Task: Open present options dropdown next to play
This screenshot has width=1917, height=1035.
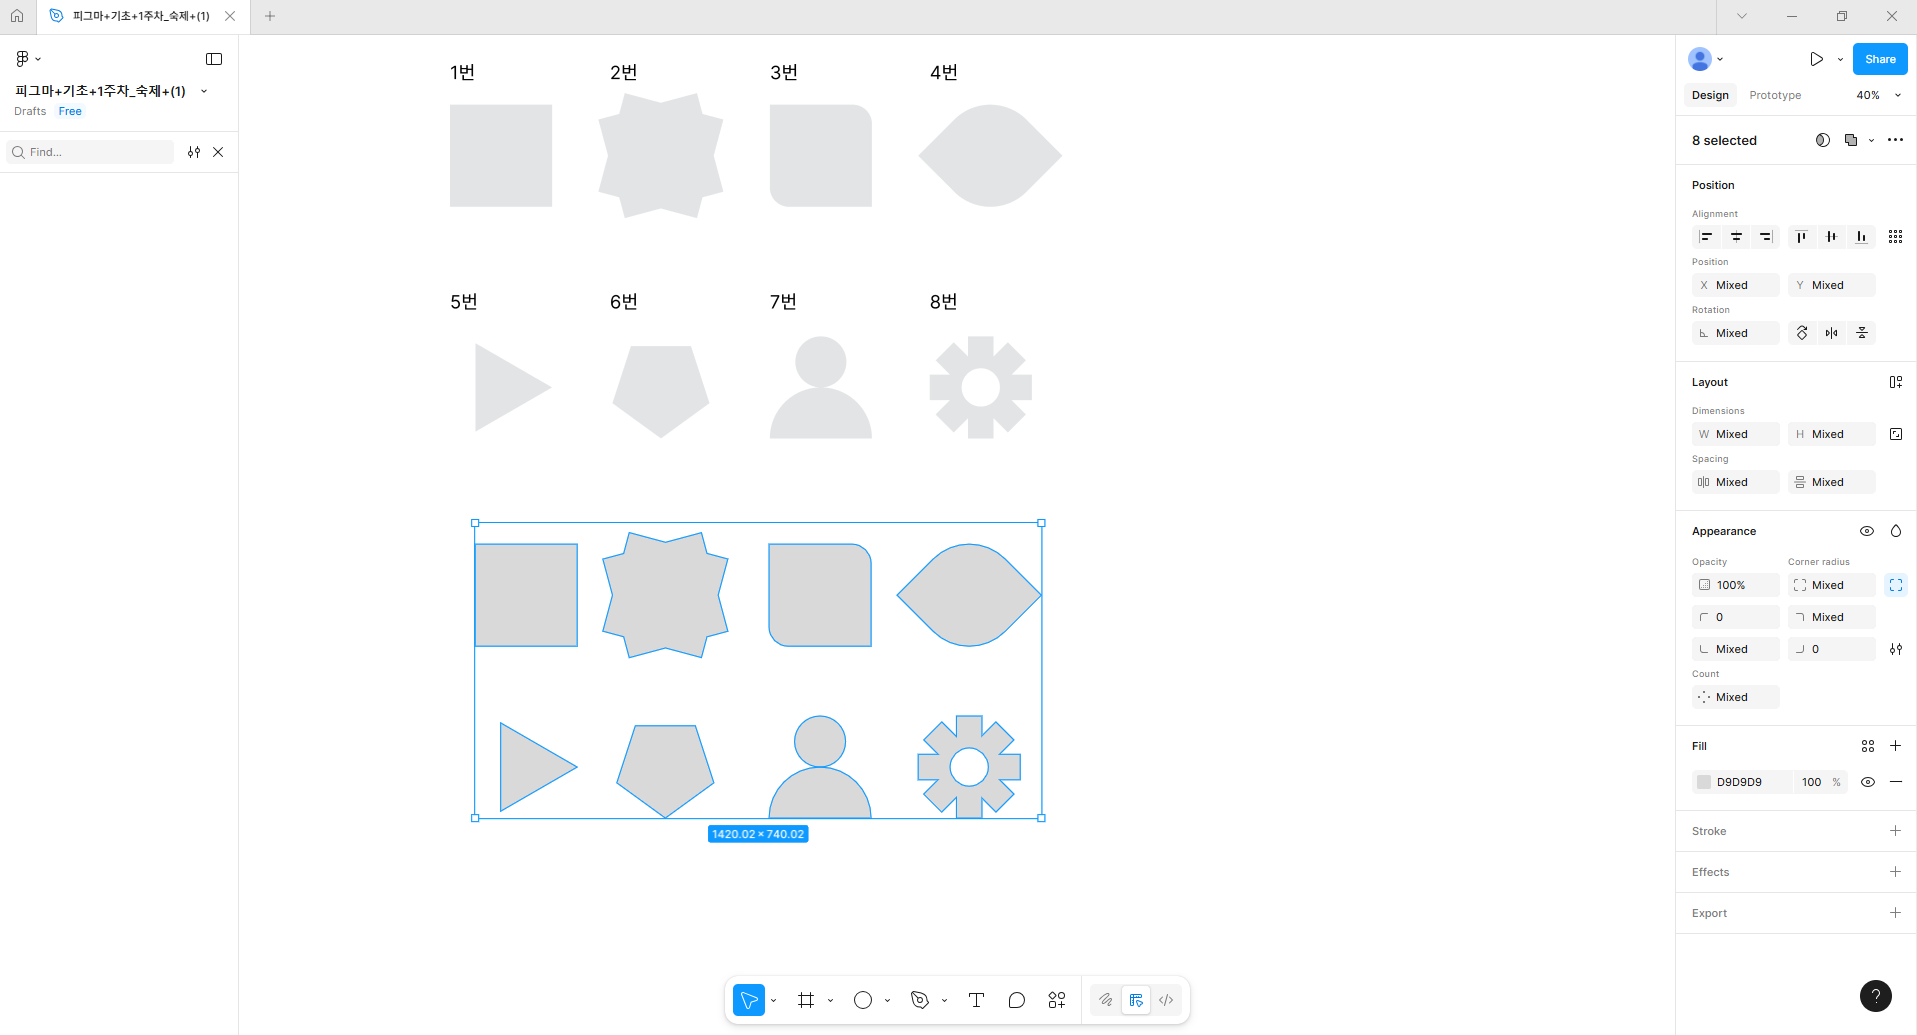Action: click(1840, 59)
